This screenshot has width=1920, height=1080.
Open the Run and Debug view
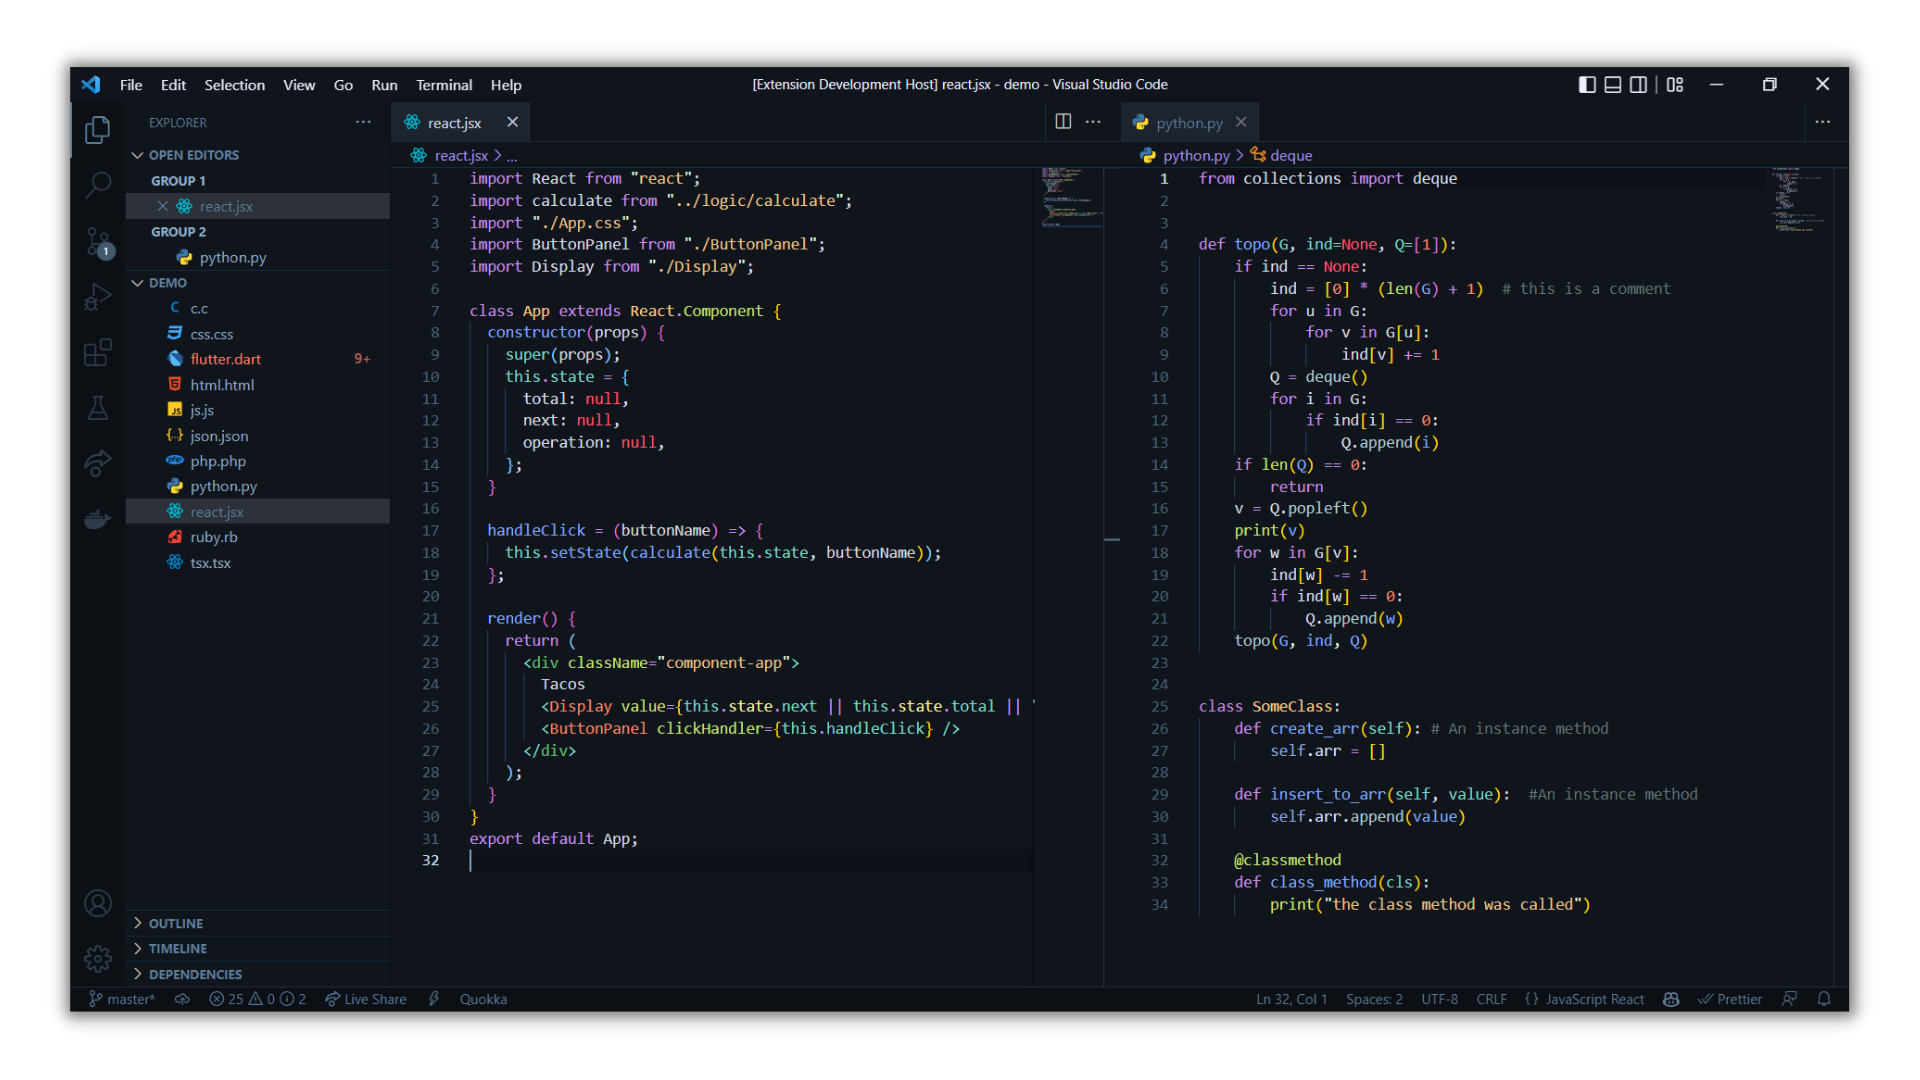(x=97, y=297)
